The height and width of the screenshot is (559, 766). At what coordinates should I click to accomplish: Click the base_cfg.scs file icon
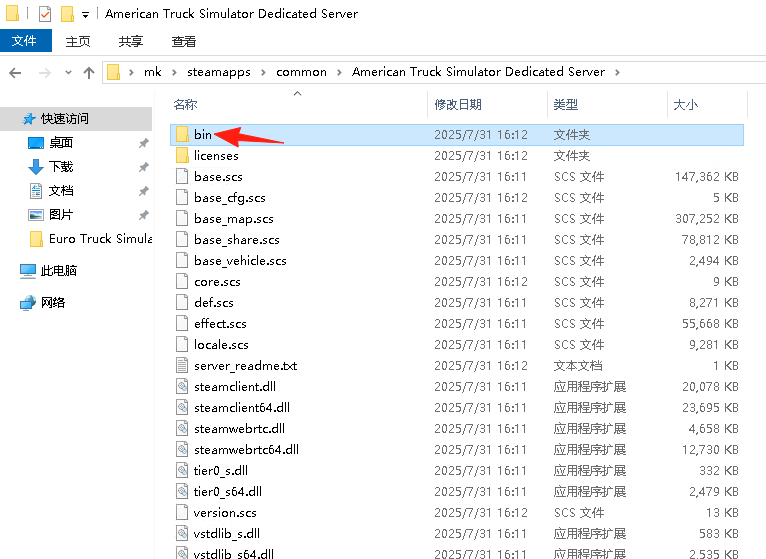[x=182, y=197]
